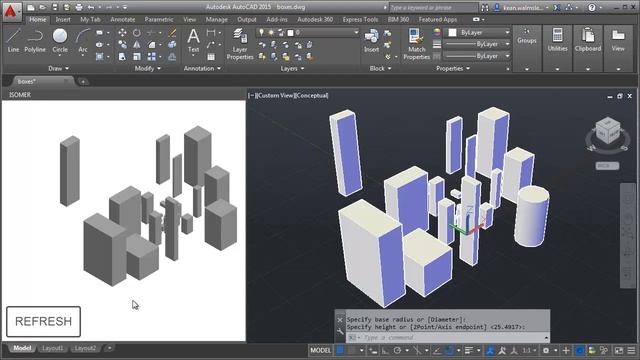Viewport: 640px width, 360px height.
Task: Switch to the Boxes drawing file tab
Action: [x=27, y=82]
